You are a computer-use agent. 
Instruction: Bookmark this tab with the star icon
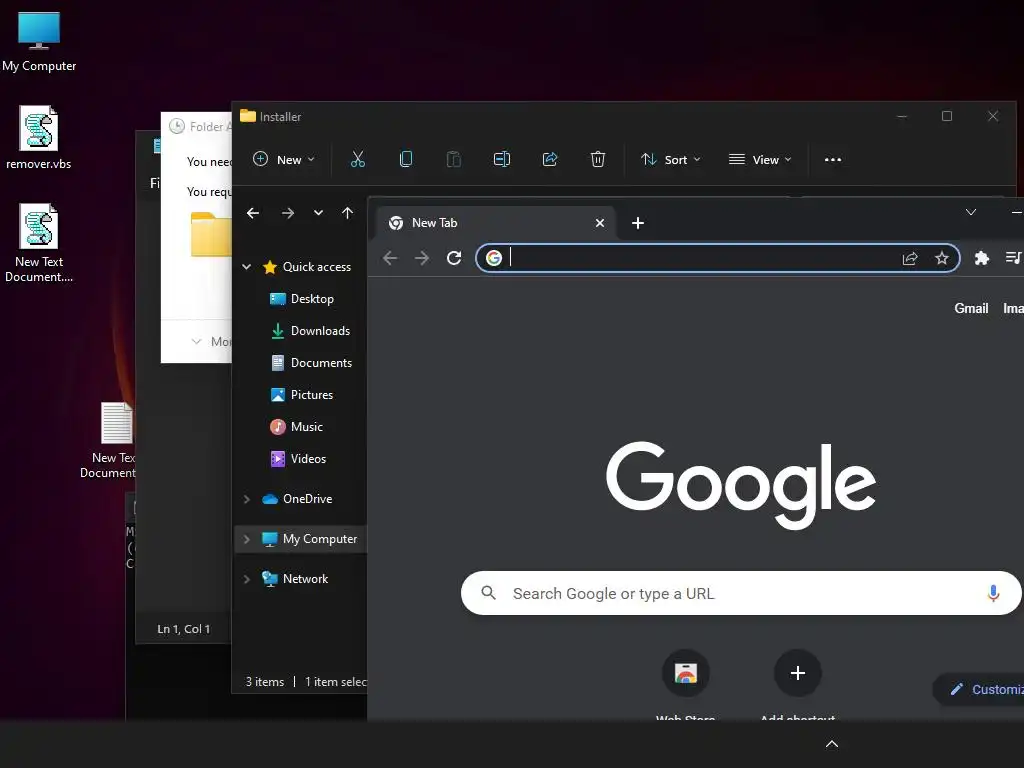tap(942, 258)
